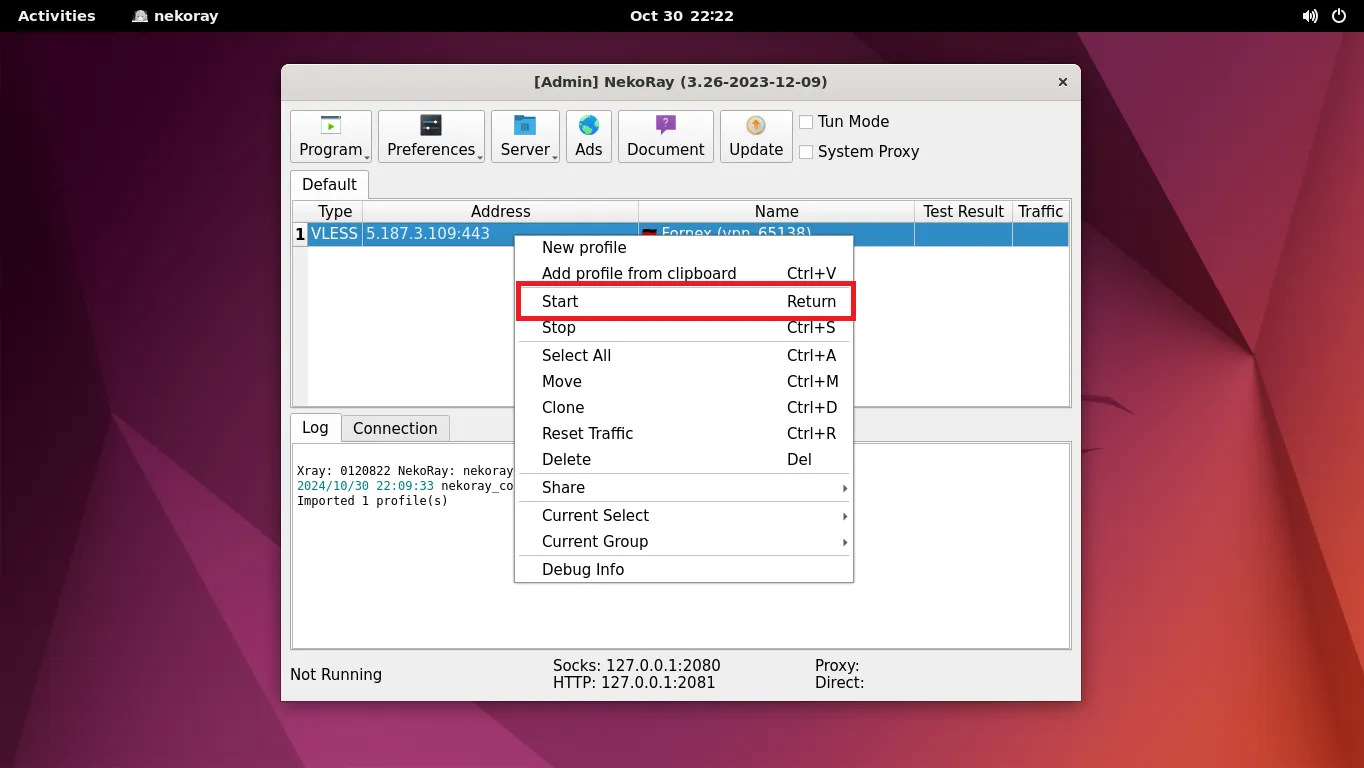Image resolution: width=1364 pixels, height=768 pixels.
Task: Sort by the Traffic column header
Action: [x=1040, y=212]
